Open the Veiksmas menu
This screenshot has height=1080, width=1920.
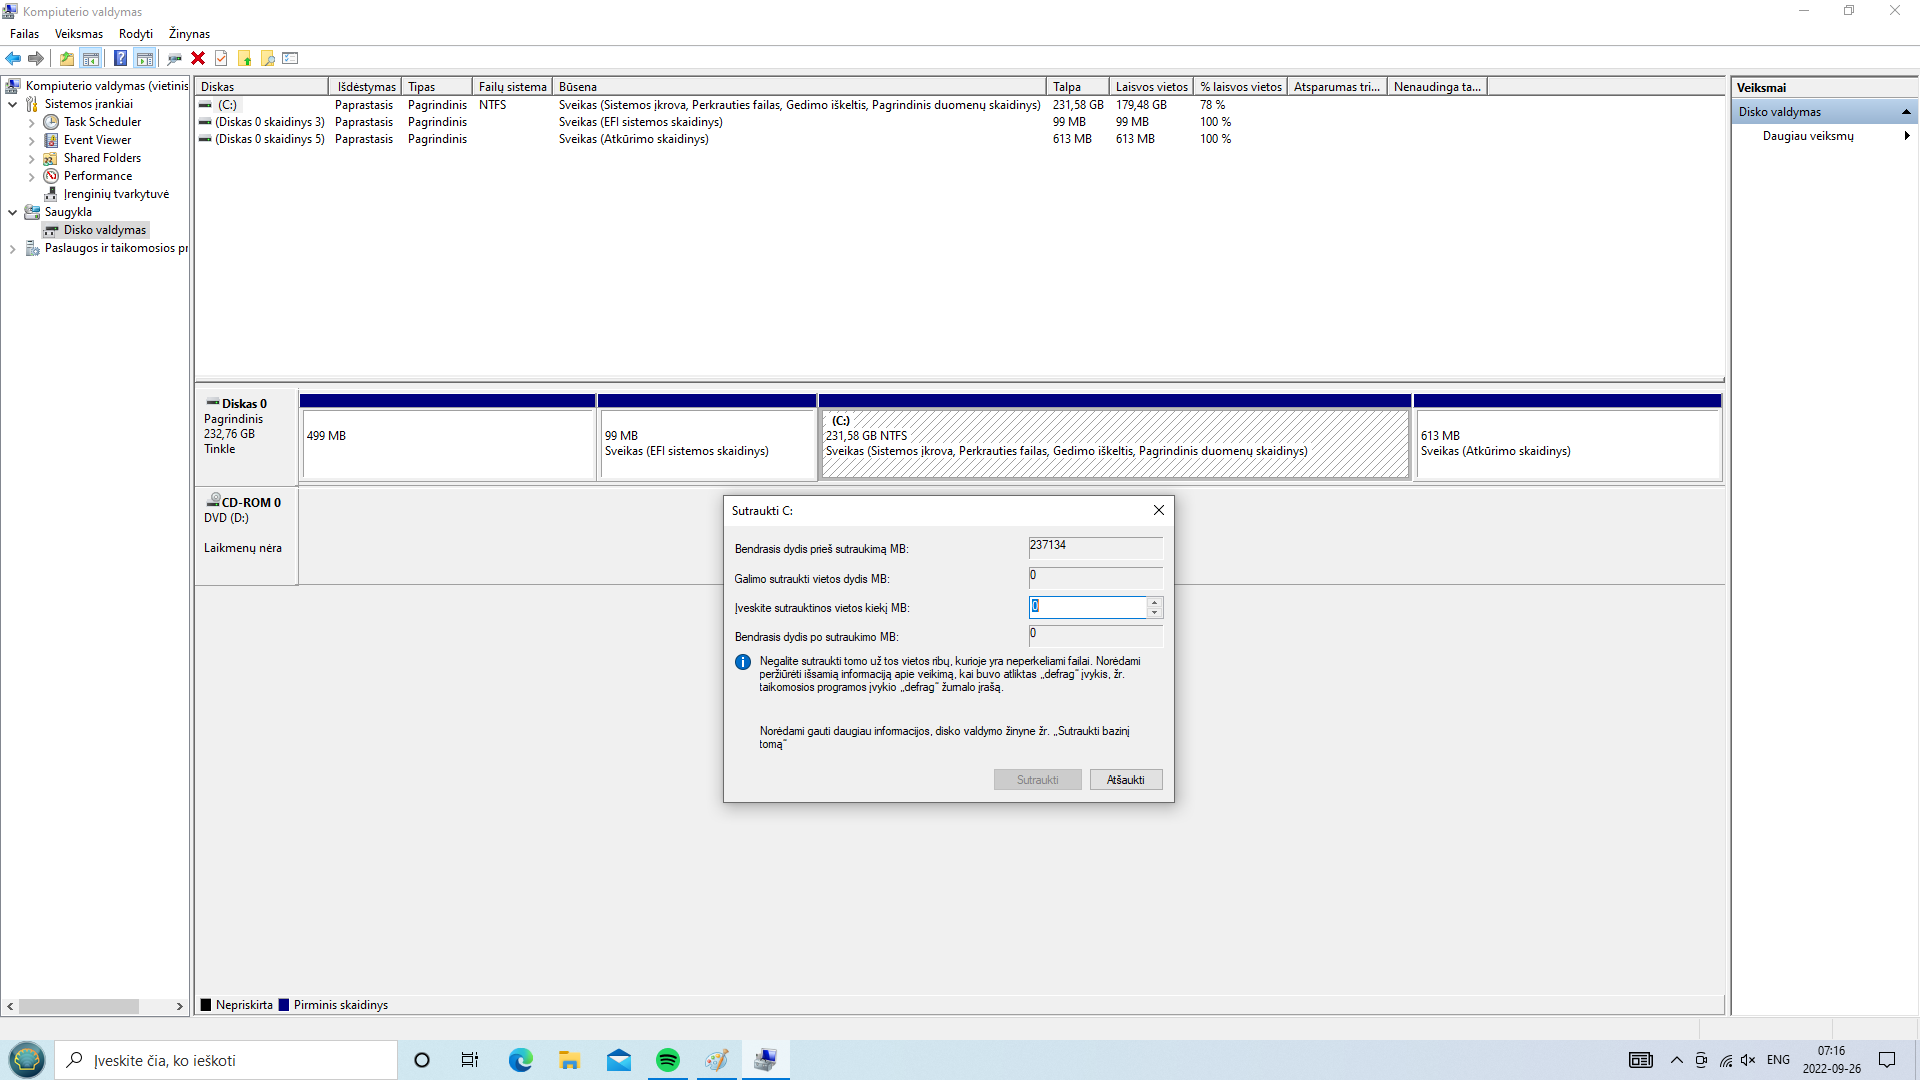tap(78, 34)
